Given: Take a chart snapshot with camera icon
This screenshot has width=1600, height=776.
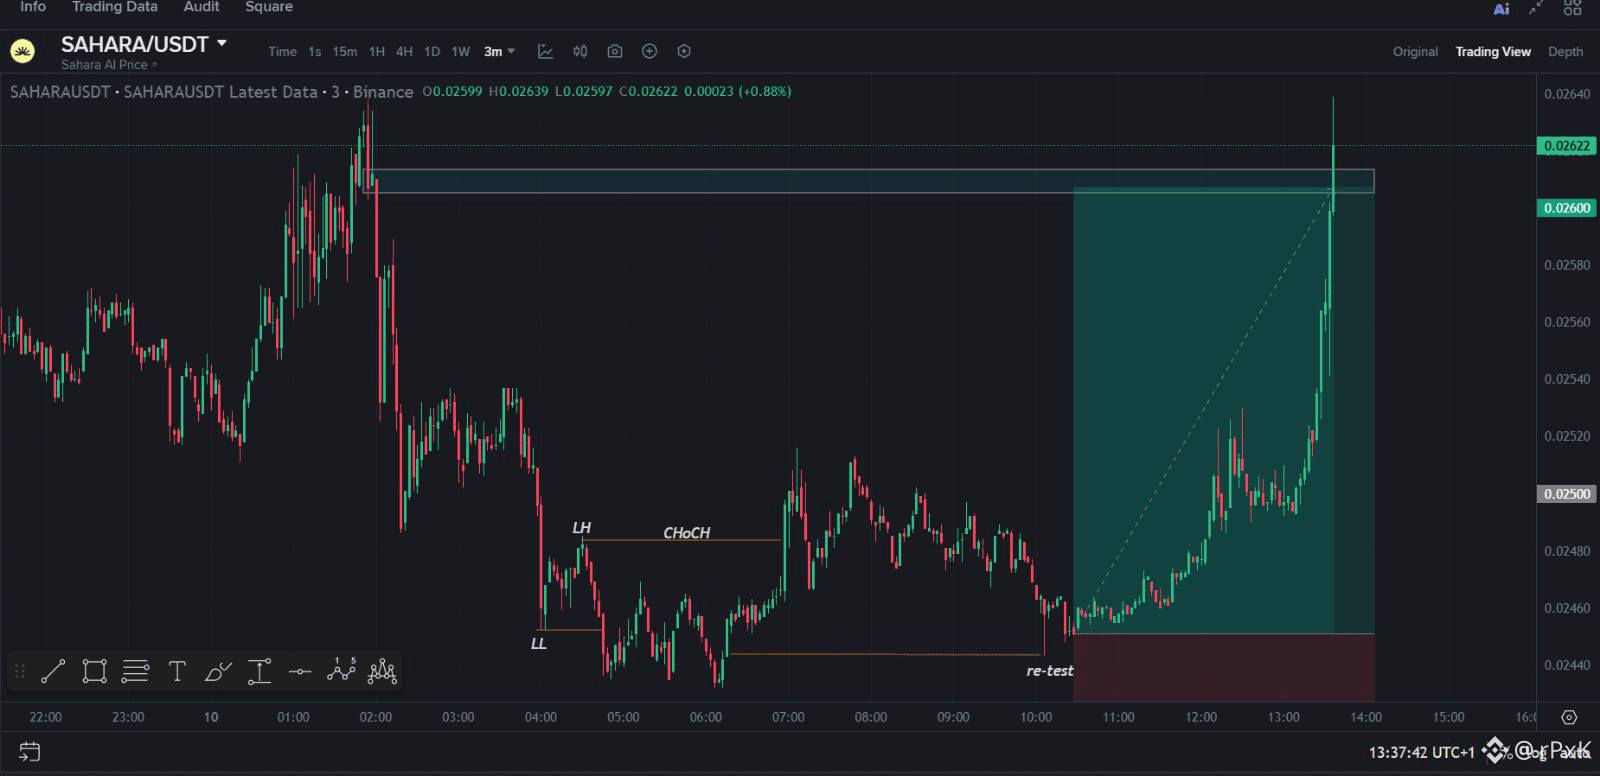Looking at the screenshot, I should [x=615, y=51].
